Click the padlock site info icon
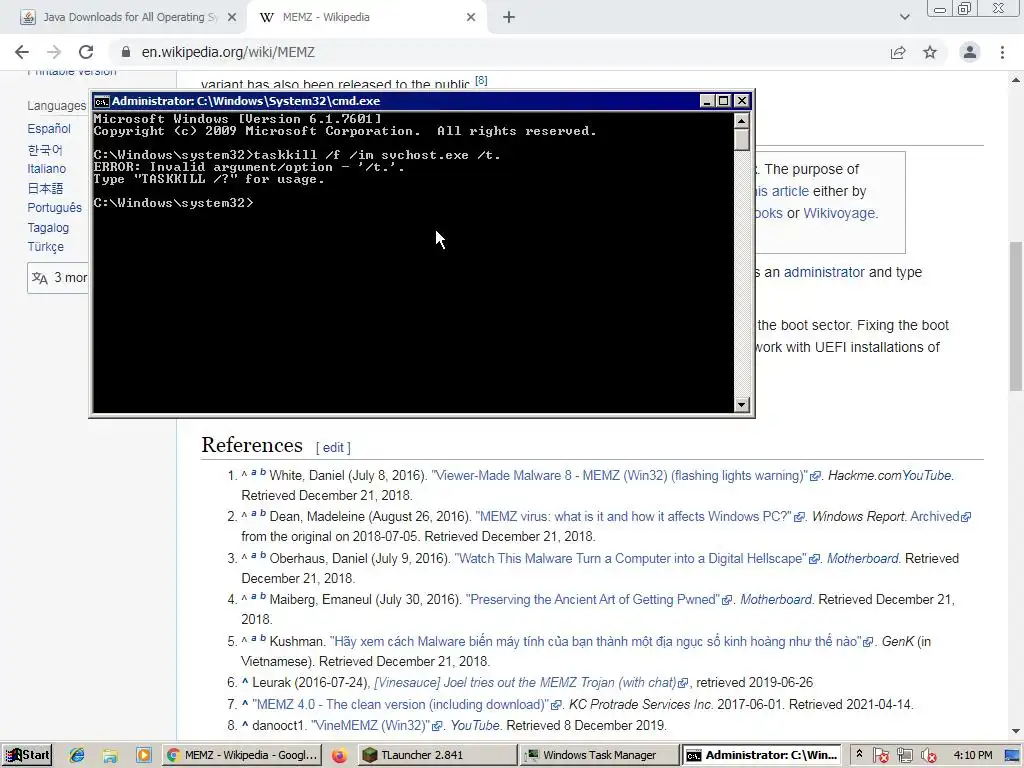This screenshot has height=768, width=1024. pos(126,52)
